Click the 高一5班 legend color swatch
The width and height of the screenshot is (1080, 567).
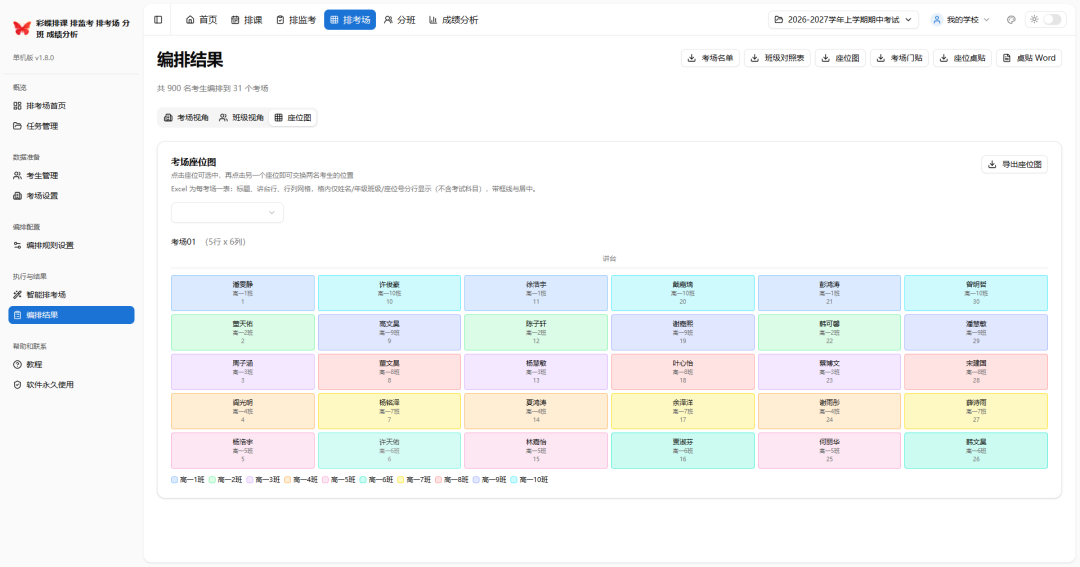tap(325, 480)
